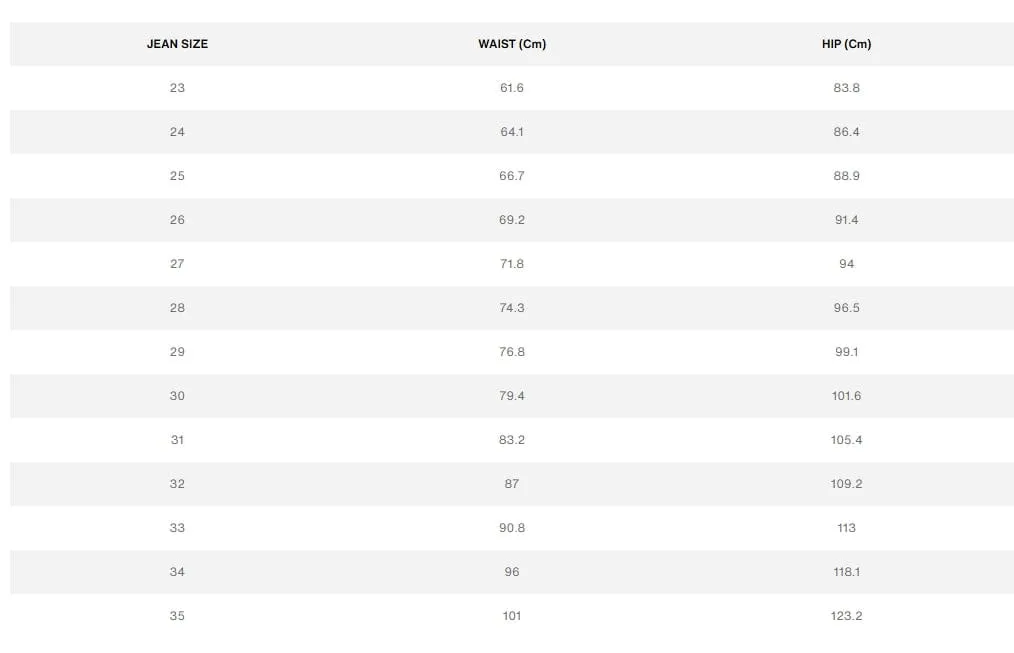Select waist value 90.8
1014x653 pixels.
coord(512,528)
